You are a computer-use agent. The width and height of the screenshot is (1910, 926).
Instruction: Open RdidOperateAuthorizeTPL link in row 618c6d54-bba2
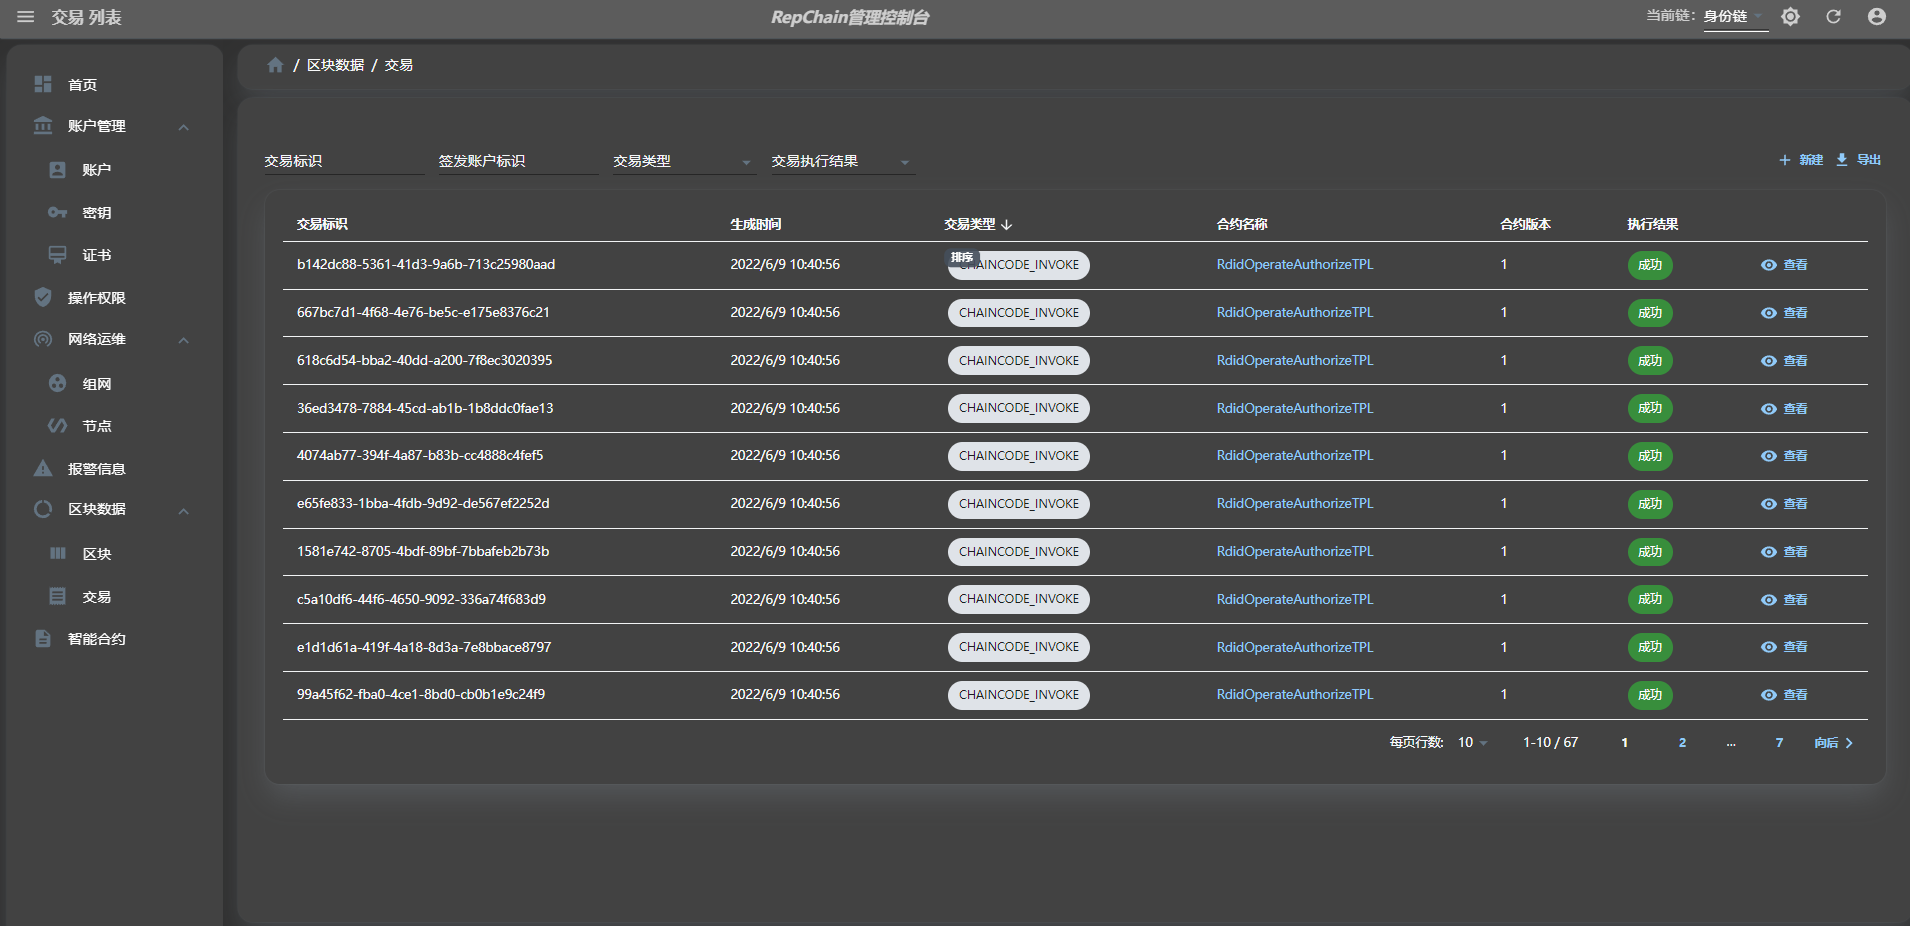1295,360
